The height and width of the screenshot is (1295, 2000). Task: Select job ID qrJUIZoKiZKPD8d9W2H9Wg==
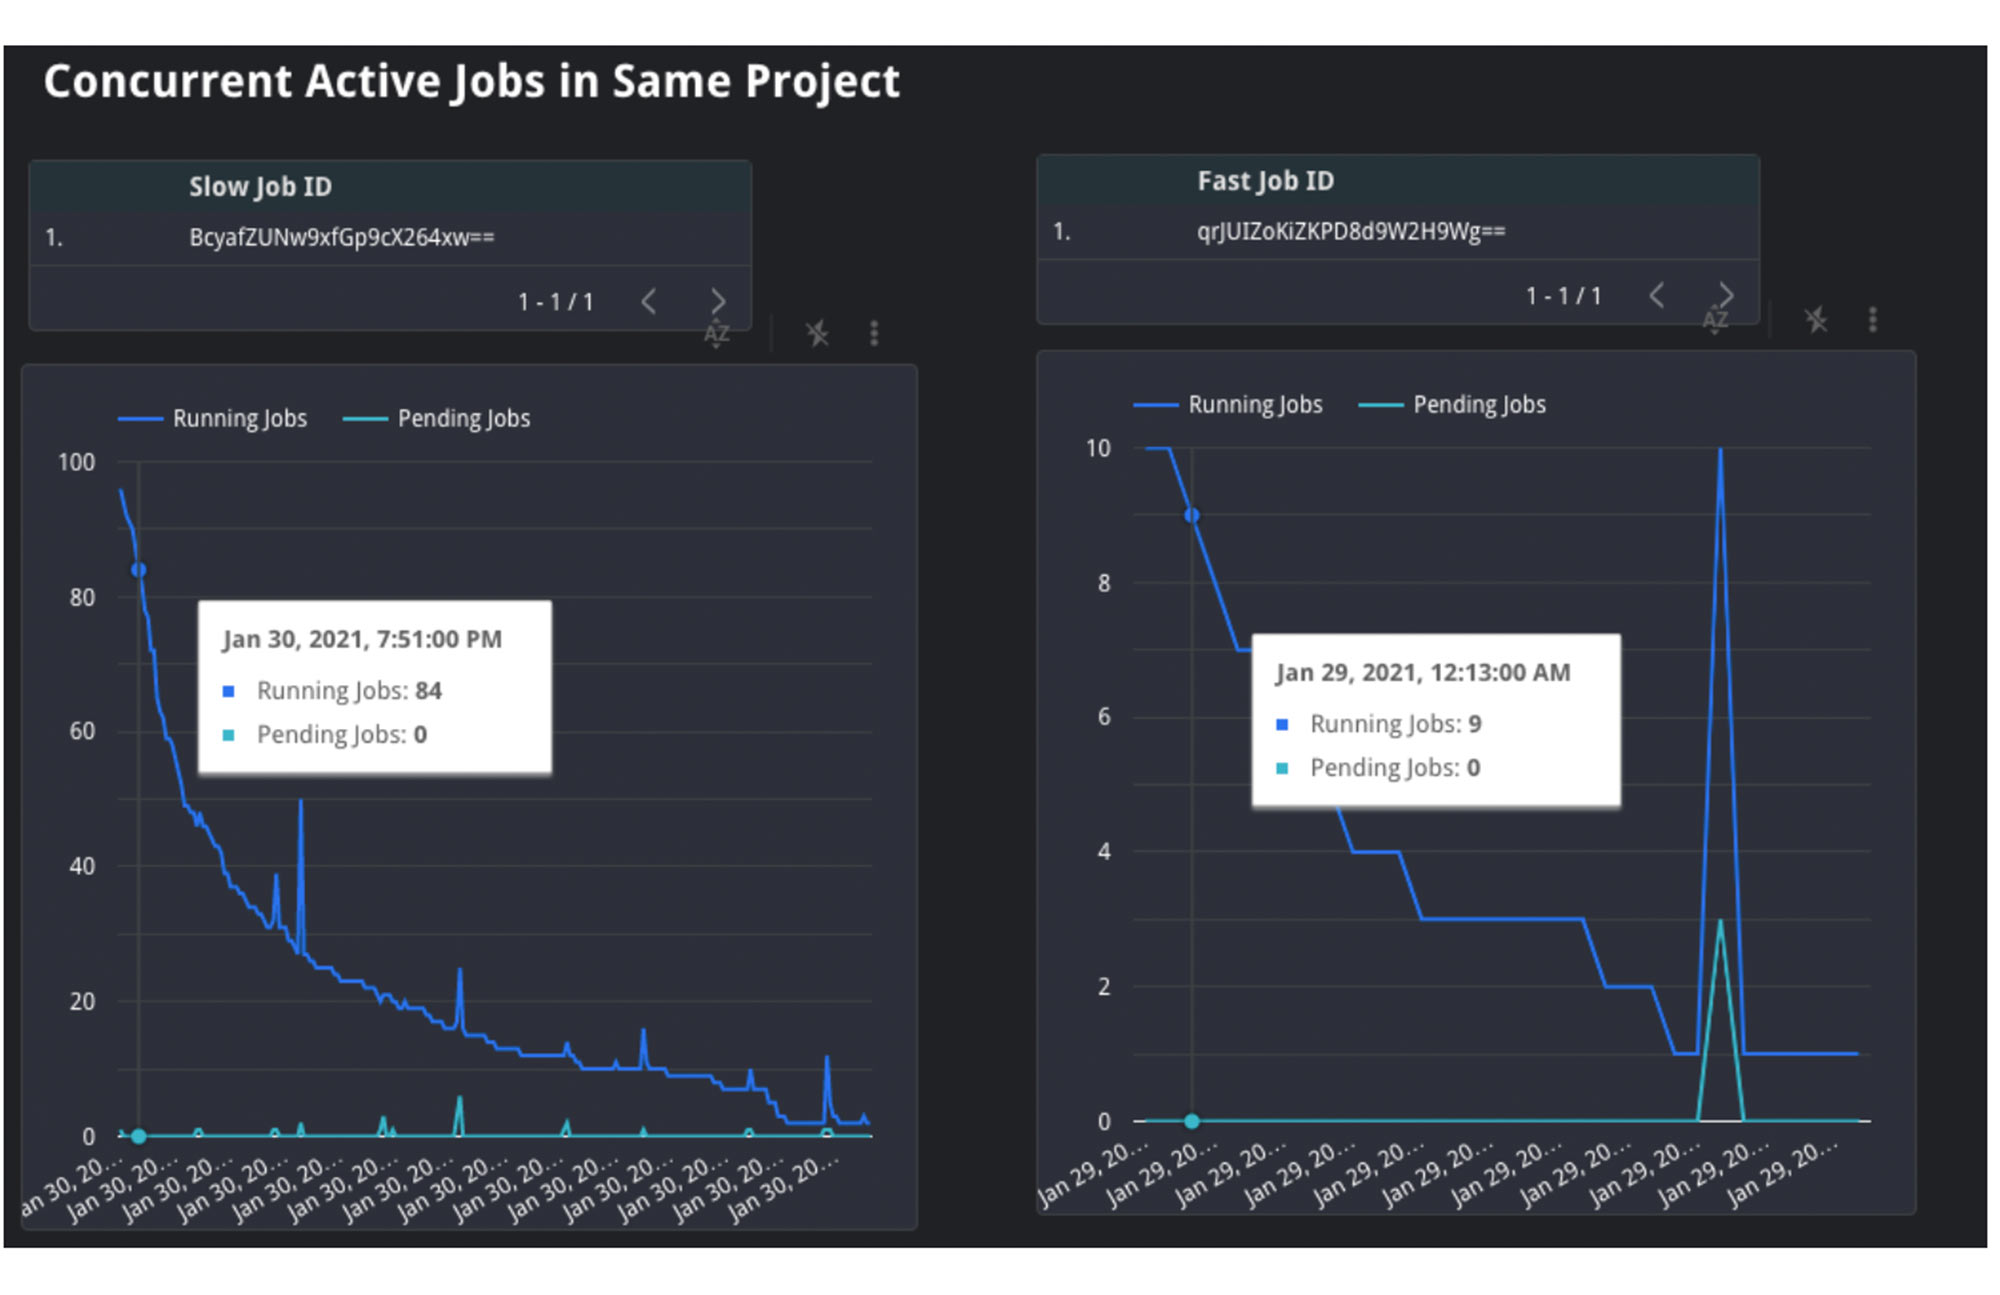(x=1351, y=231)
